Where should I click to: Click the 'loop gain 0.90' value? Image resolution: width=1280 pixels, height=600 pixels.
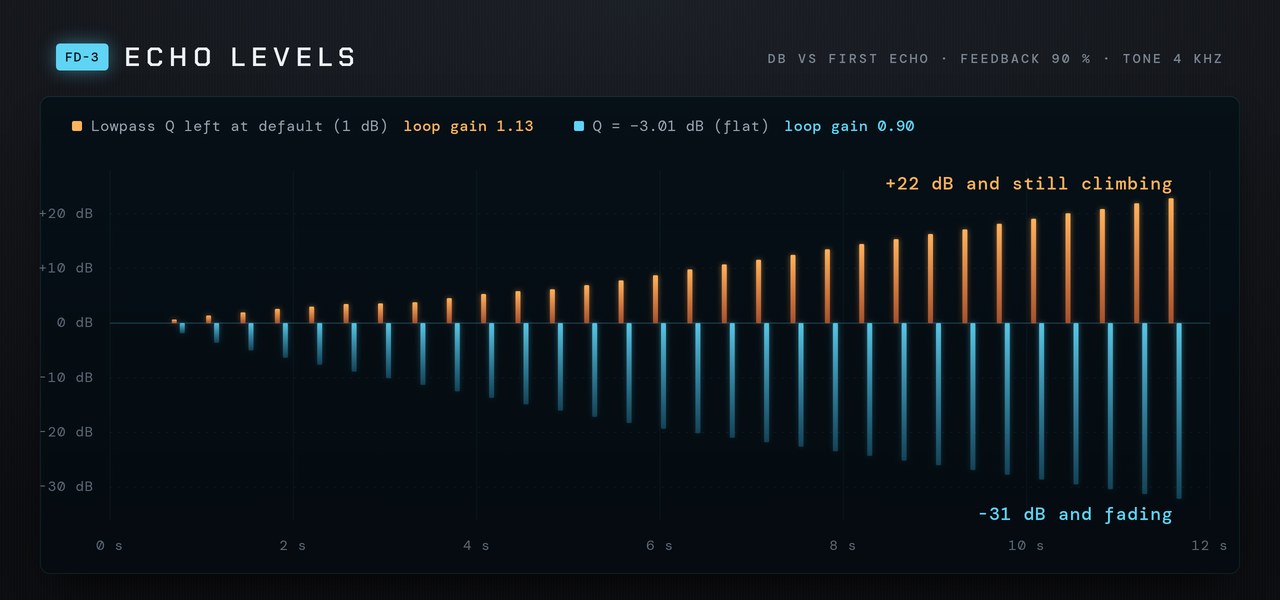click(x=849, y=127)
